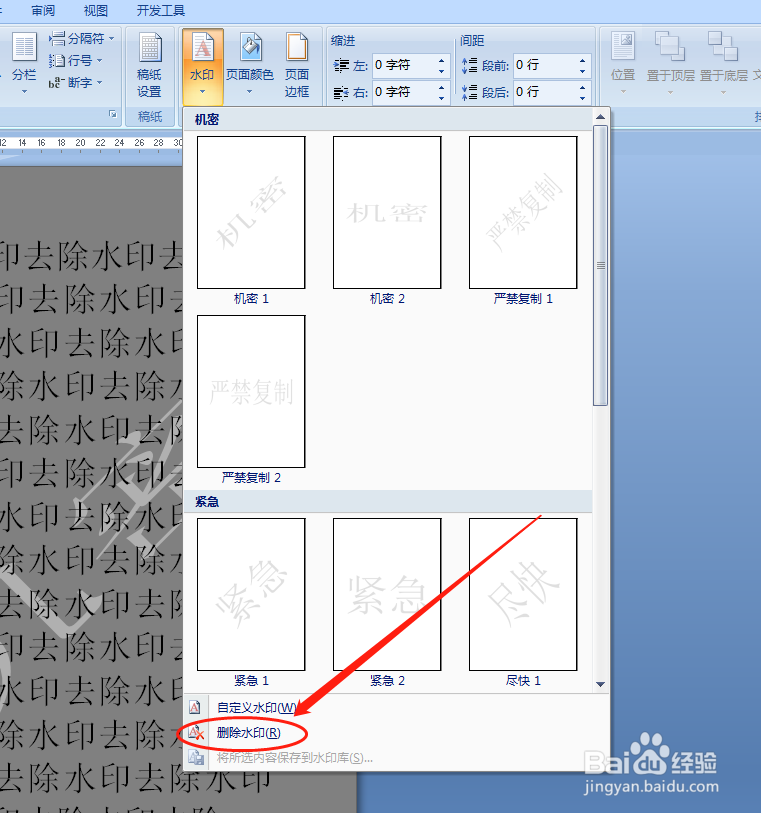The image size is (761, 813).
Task: Open the 断字 hyphenation menu
Action: click(76, 82)
